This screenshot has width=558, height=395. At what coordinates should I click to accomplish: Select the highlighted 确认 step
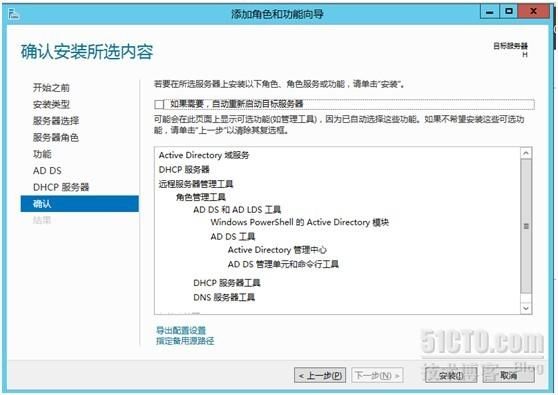click(80, 204)
